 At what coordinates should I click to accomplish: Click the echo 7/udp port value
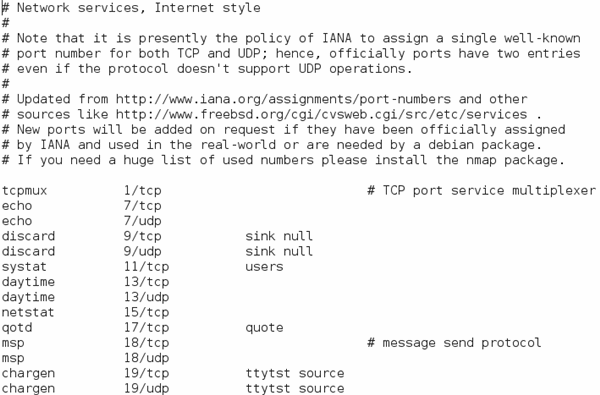tap(142, 221)
